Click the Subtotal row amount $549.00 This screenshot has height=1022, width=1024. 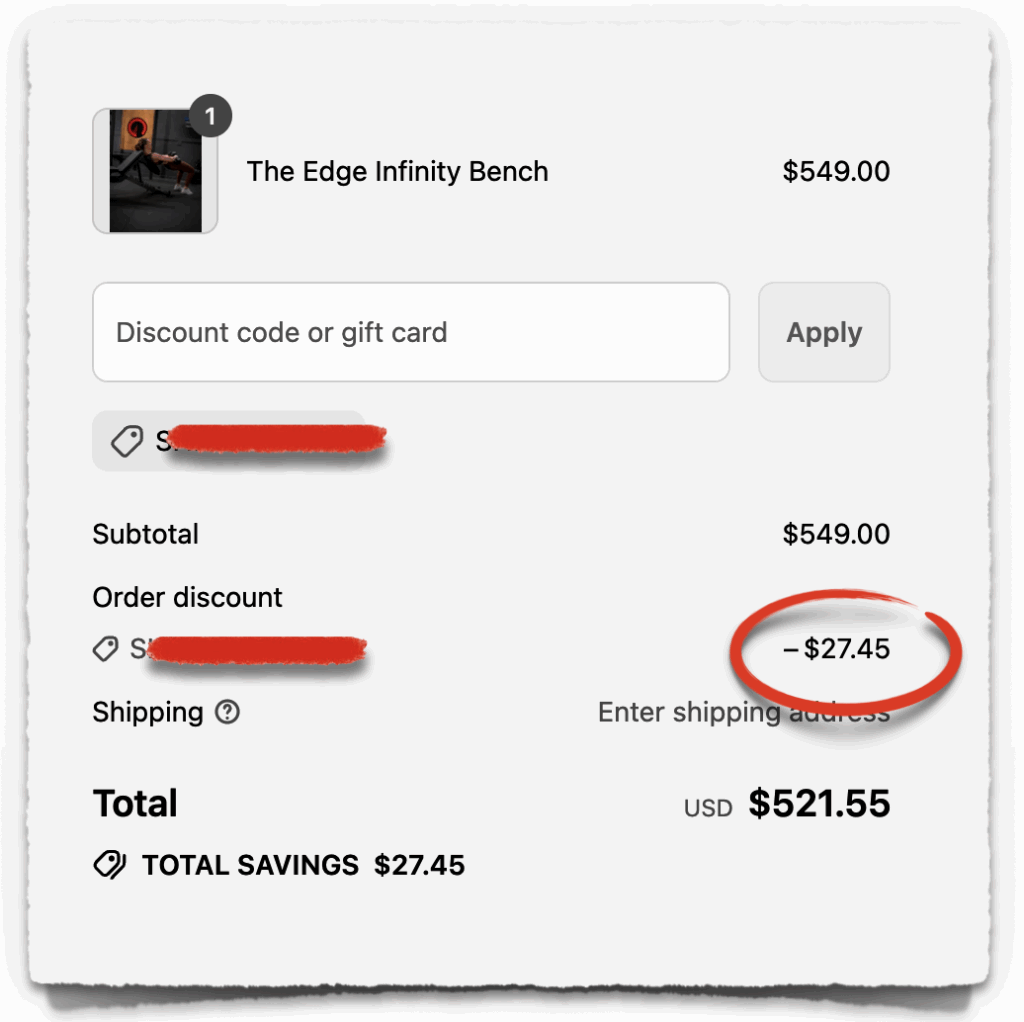click(x=837, y=534)
